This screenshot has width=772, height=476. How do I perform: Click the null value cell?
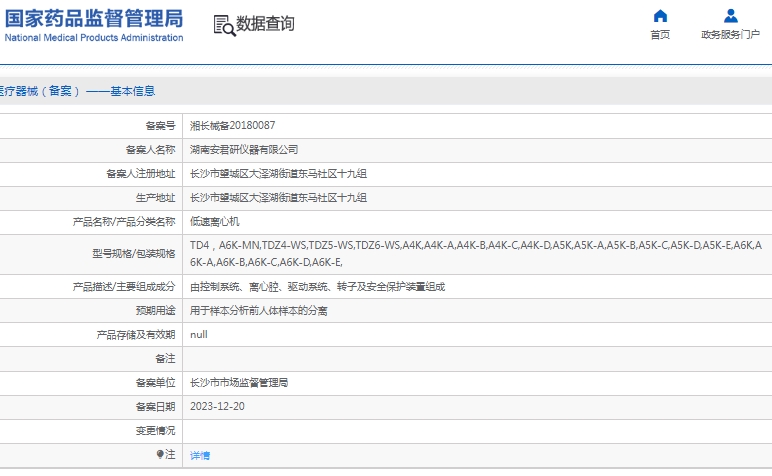(199, 335)
